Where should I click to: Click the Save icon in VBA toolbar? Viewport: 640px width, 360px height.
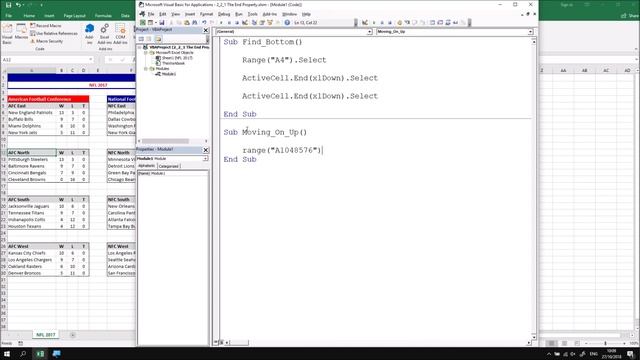[x=162, y=22]
